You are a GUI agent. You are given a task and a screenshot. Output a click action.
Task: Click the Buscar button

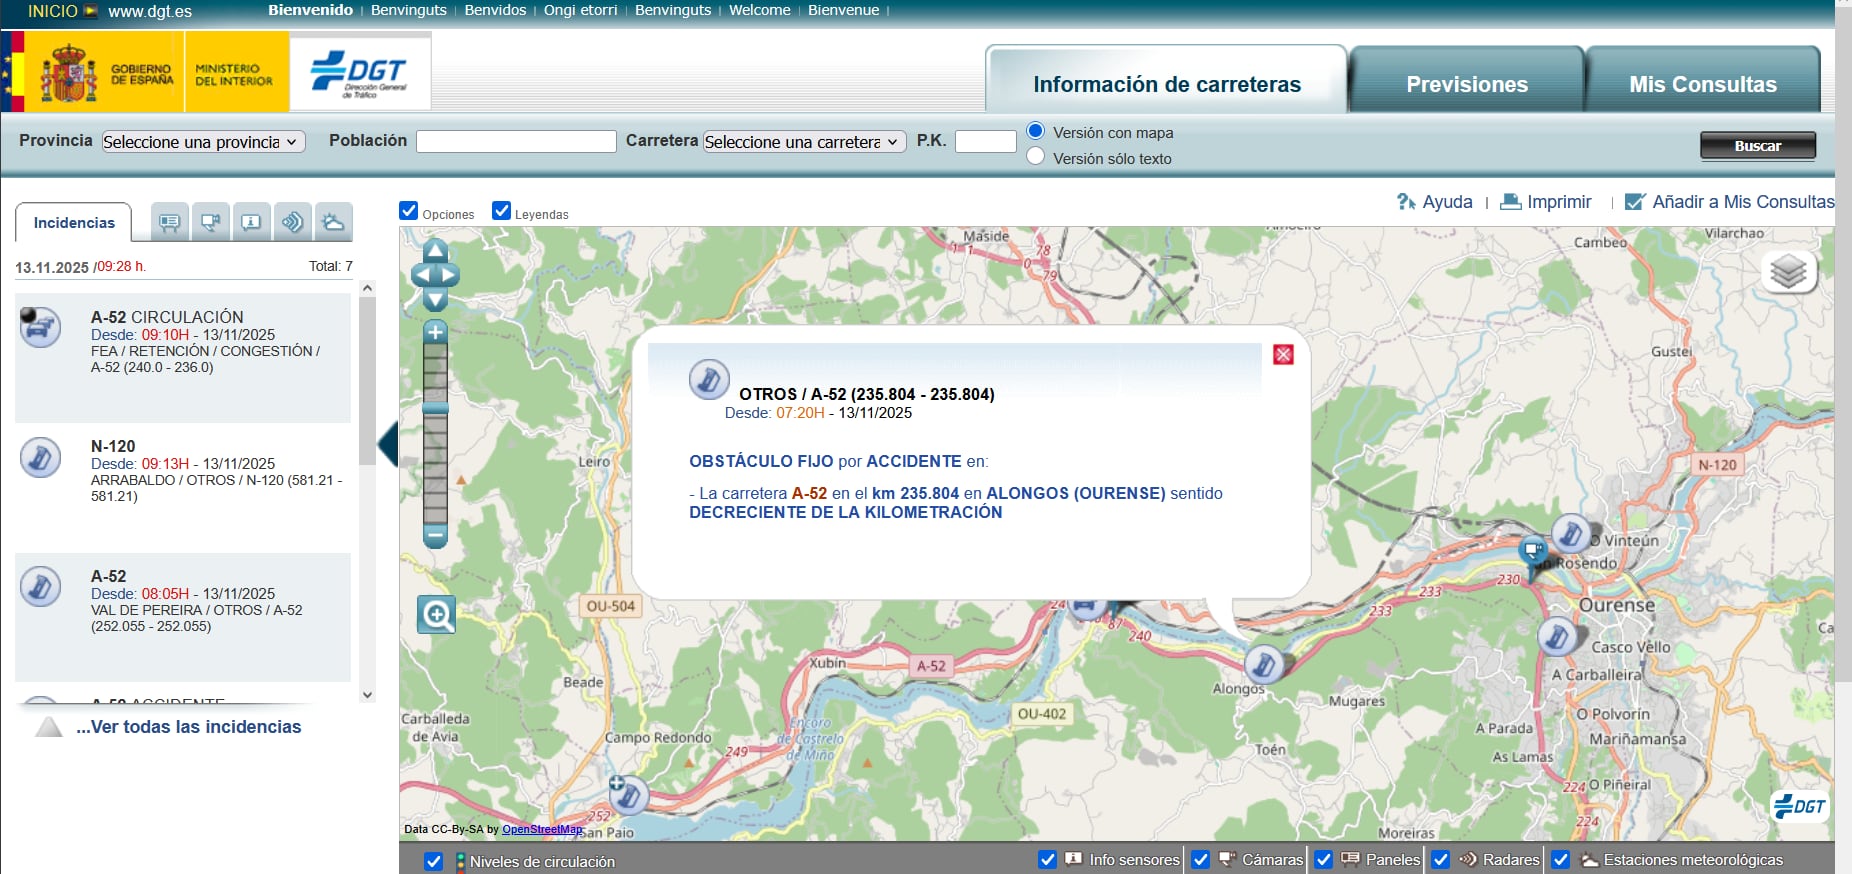pyautogui.click(x=1758, y=146)
